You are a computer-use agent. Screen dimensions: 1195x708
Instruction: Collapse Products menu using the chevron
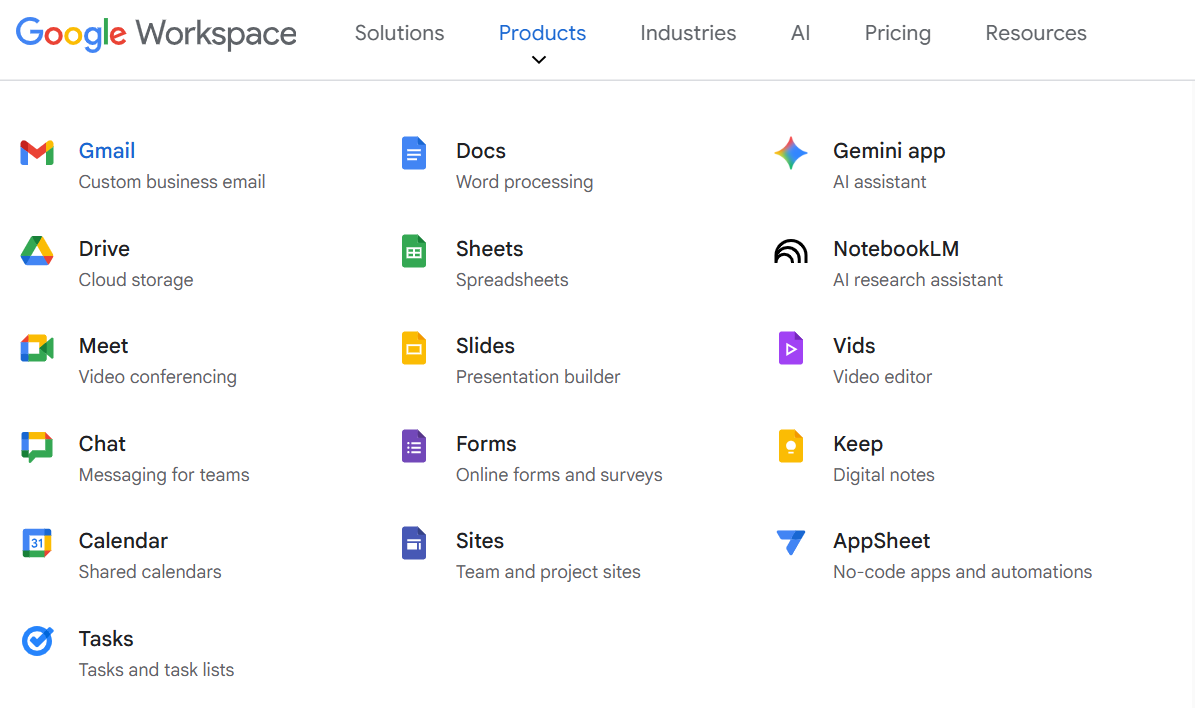539,60
